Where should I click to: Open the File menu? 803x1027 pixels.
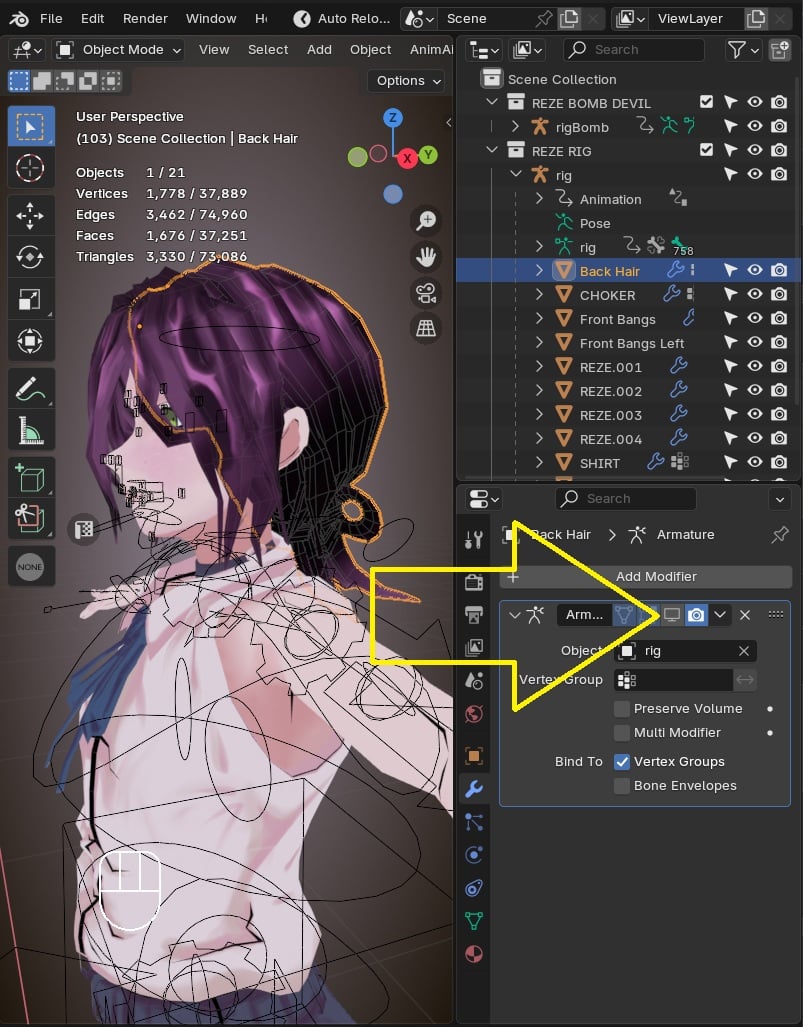[x=51, y=18]
